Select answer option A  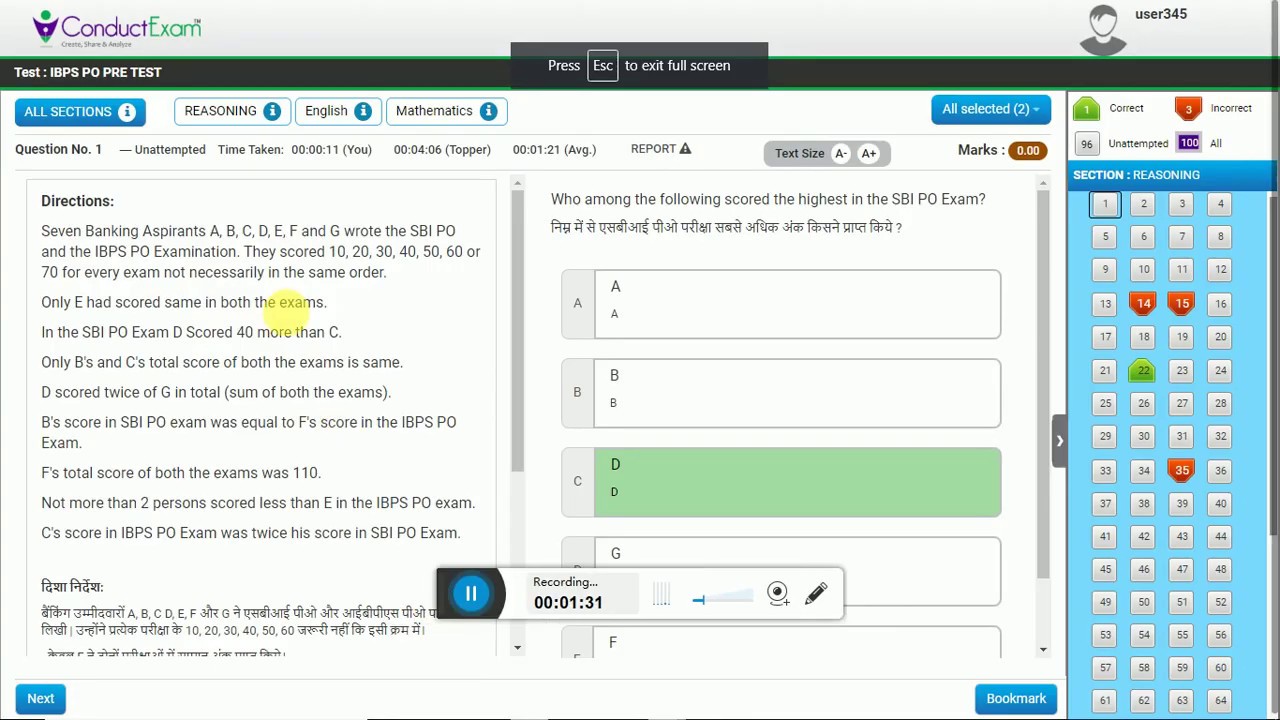click(x=781, y=304)
